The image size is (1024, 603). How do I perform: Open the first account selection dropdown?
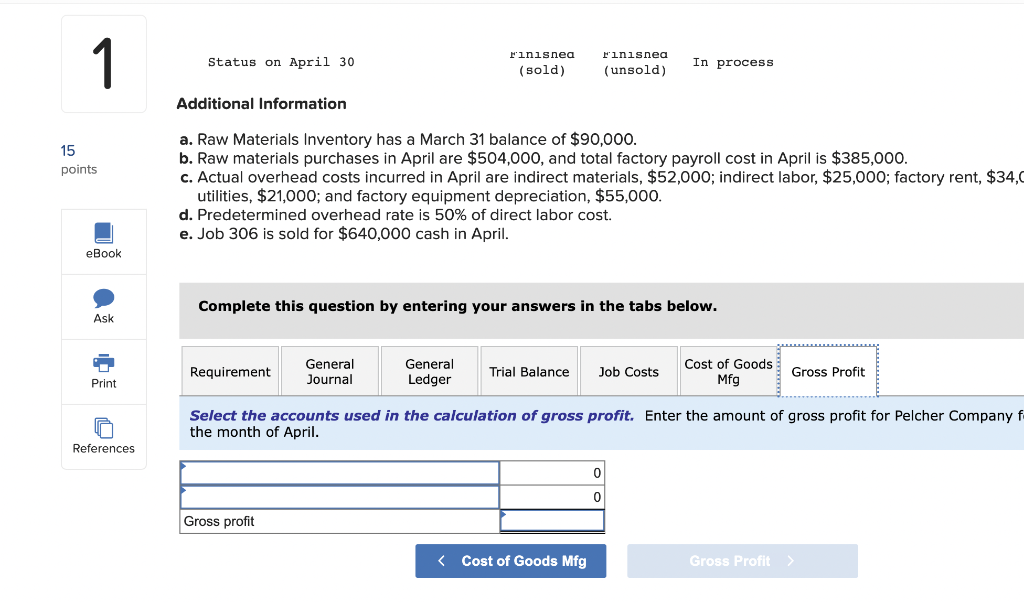click(340, 472)
